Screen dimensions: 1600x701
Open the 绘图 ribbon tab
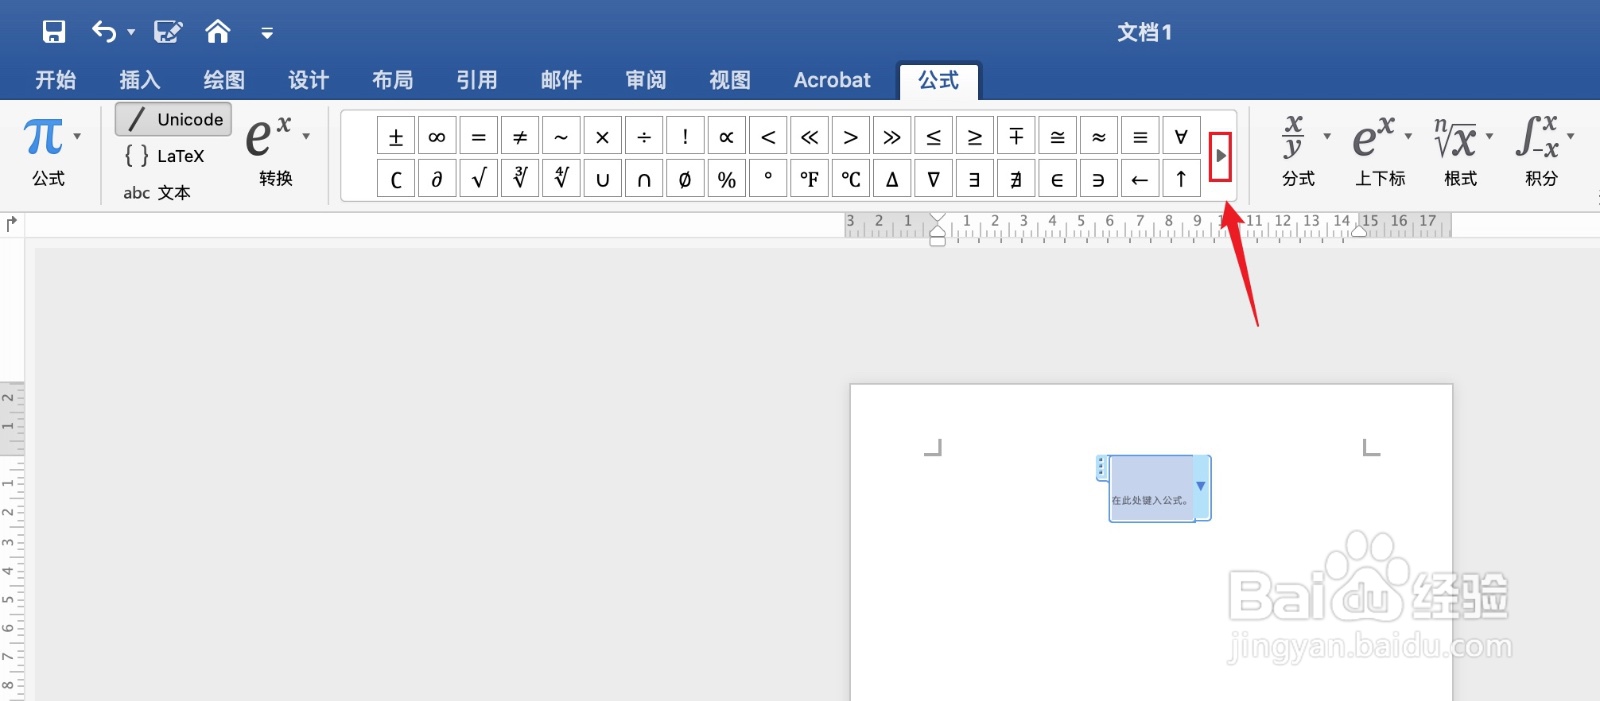(224, 80)
